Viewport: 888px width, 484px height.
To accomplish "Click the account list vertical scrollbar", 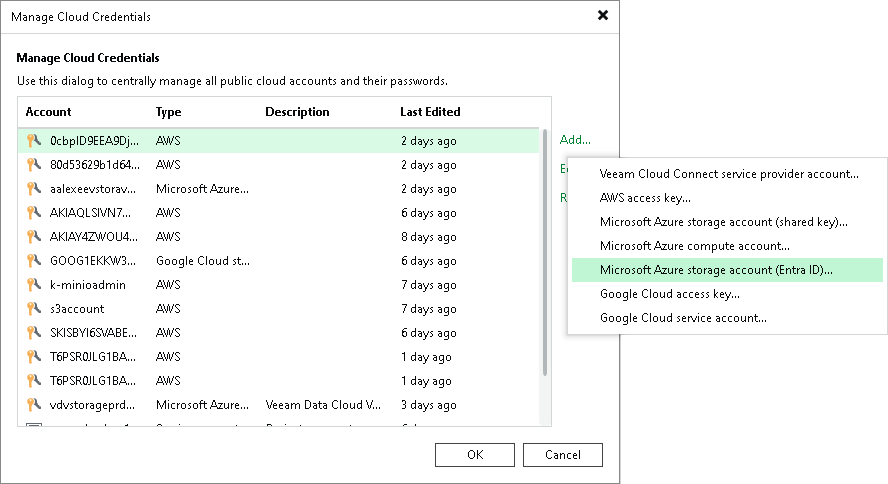I will 545,253.
